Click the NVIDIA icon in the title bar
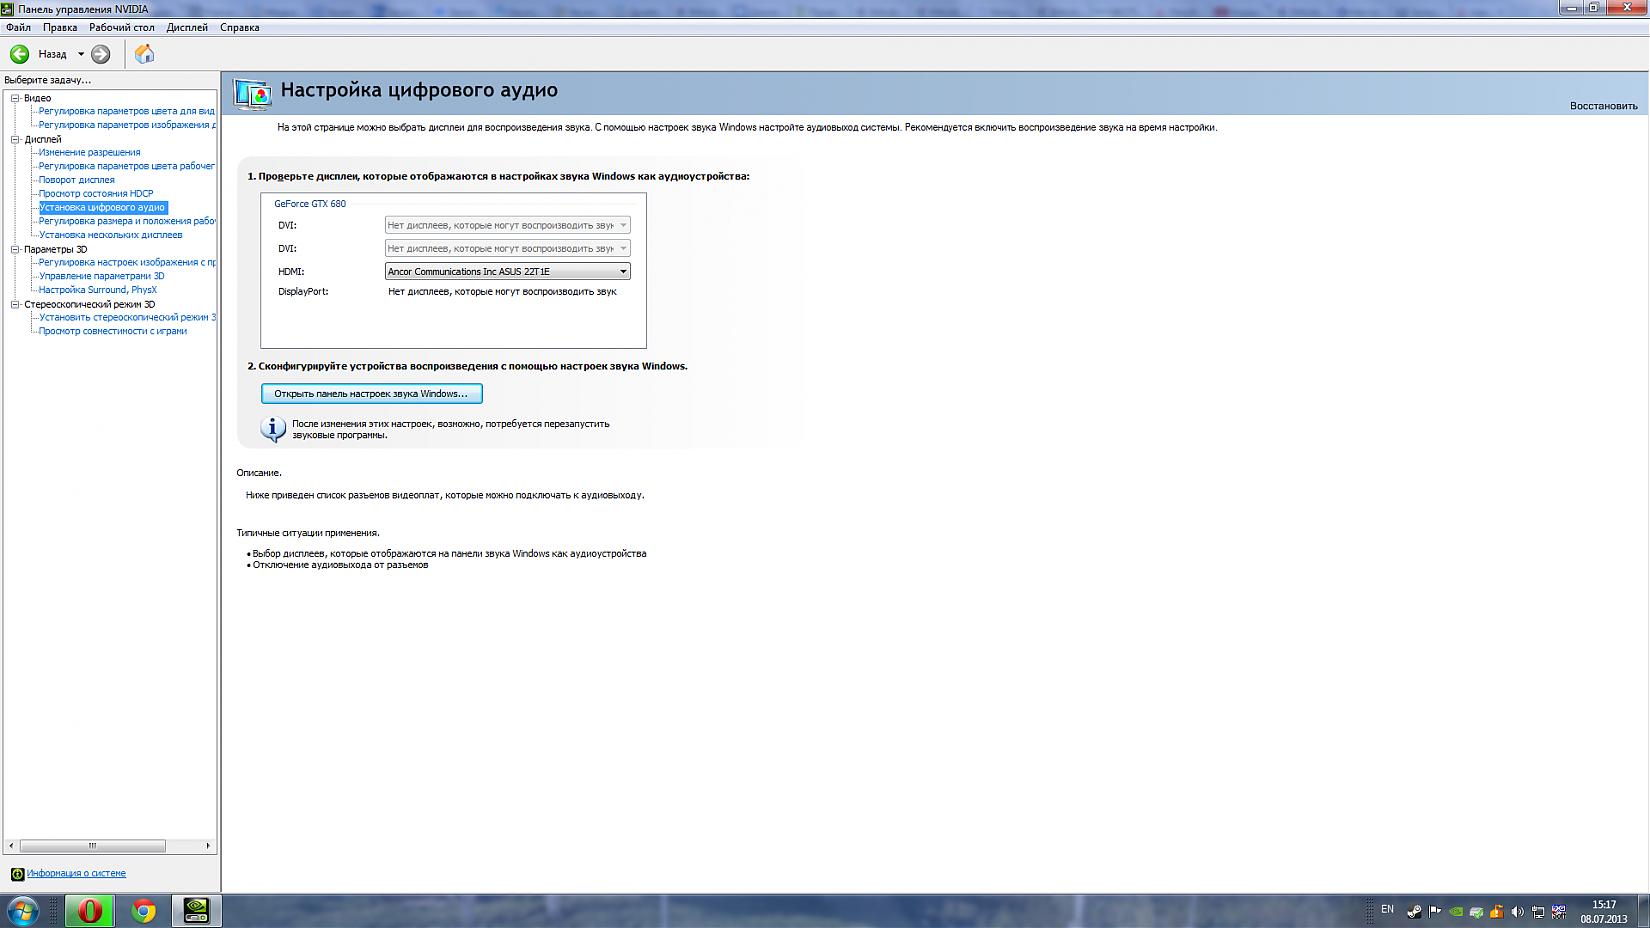The image size is (1650, 928). [x=8, y=9]
